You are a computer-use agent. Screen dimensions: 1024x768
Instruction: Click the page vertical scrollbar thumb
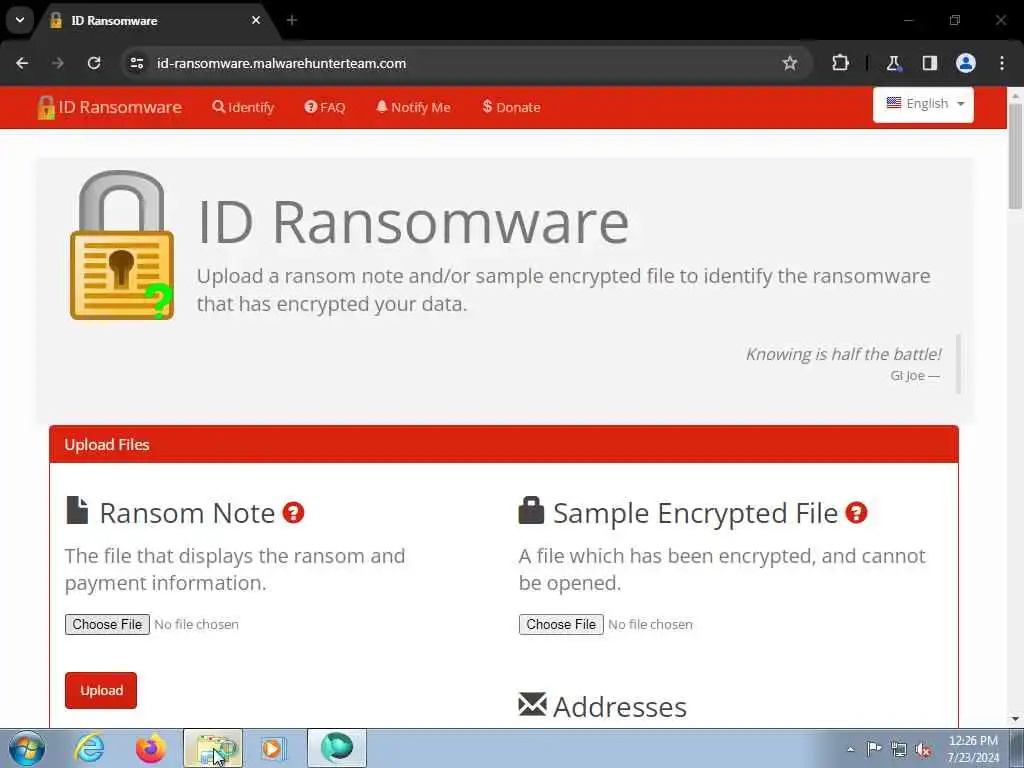(x=1015, y=157)
